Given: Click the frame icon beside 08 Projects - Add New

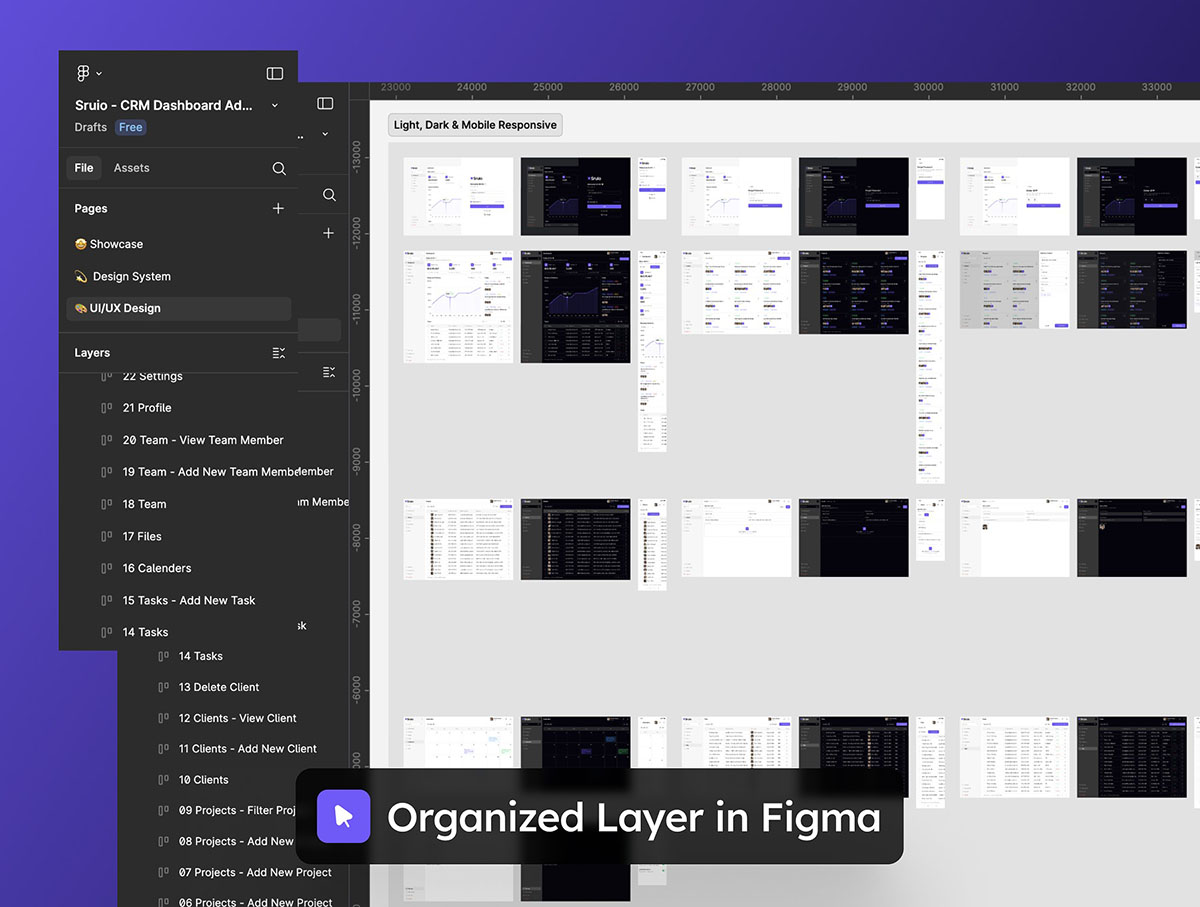Looking at the screenshot, I should click(x=163, y=842).
